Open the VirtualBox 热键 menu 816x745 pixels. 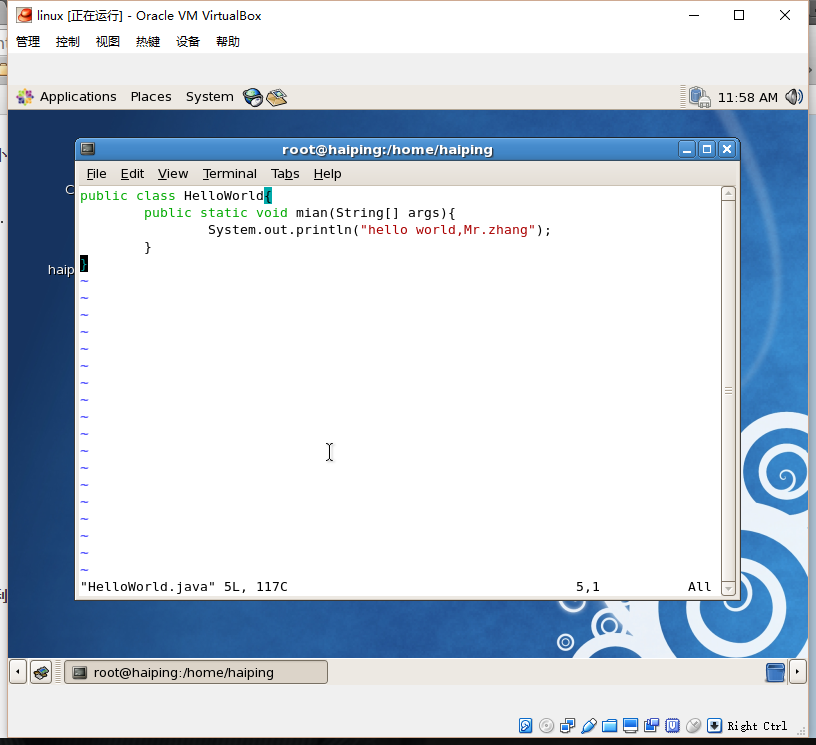pos(148,42)
